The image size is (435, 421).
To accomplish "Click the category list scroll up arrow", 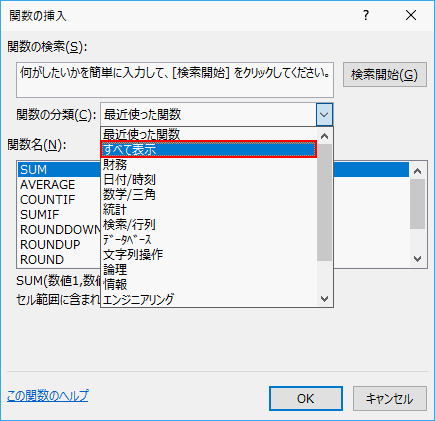I will coord(324,136).
